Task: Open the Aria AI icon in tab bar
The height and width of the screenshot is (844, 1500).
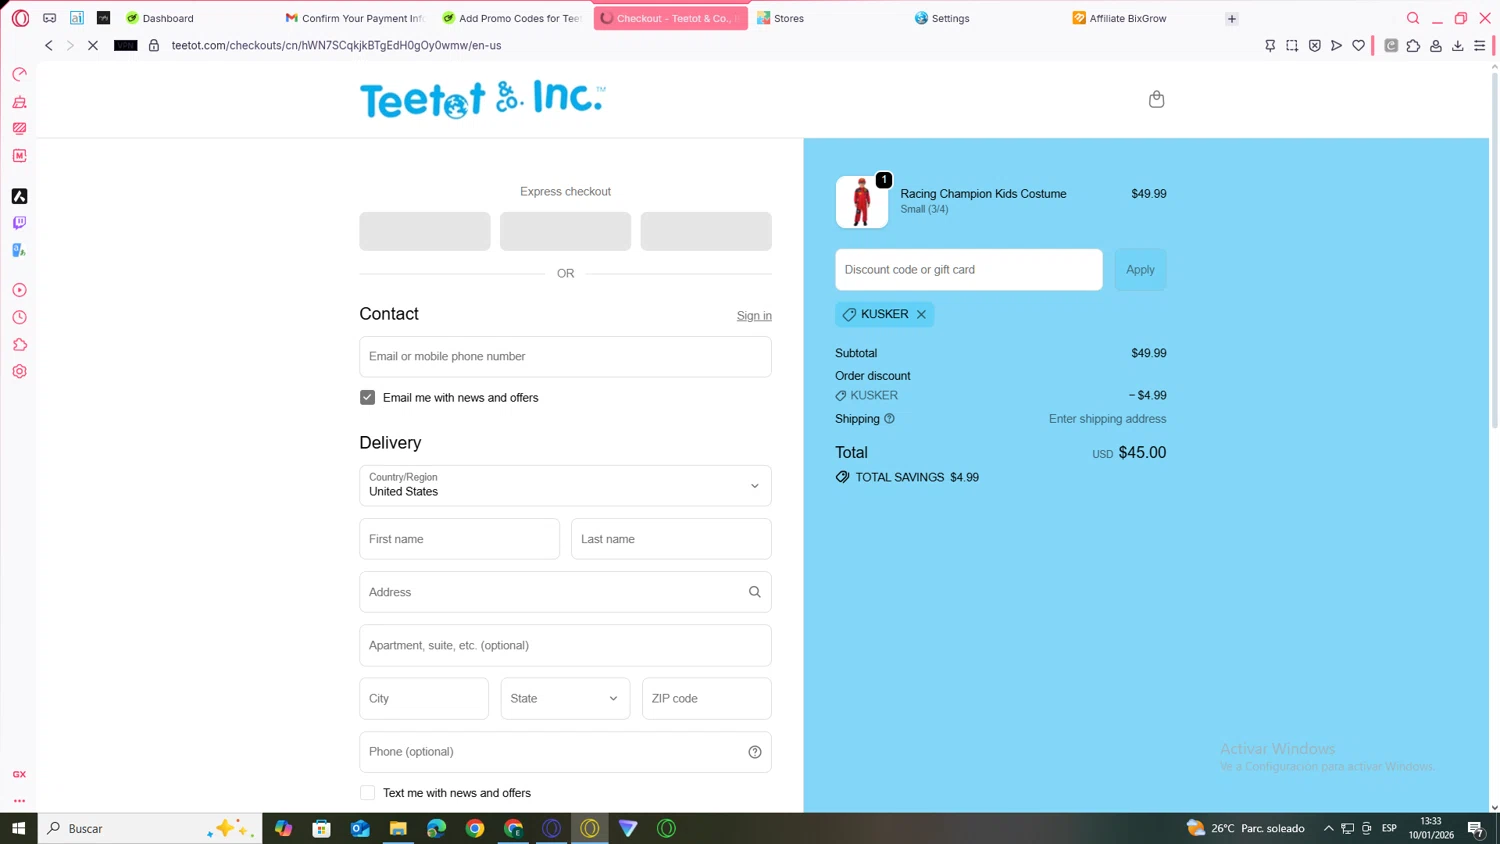Action: coord(77,18)
